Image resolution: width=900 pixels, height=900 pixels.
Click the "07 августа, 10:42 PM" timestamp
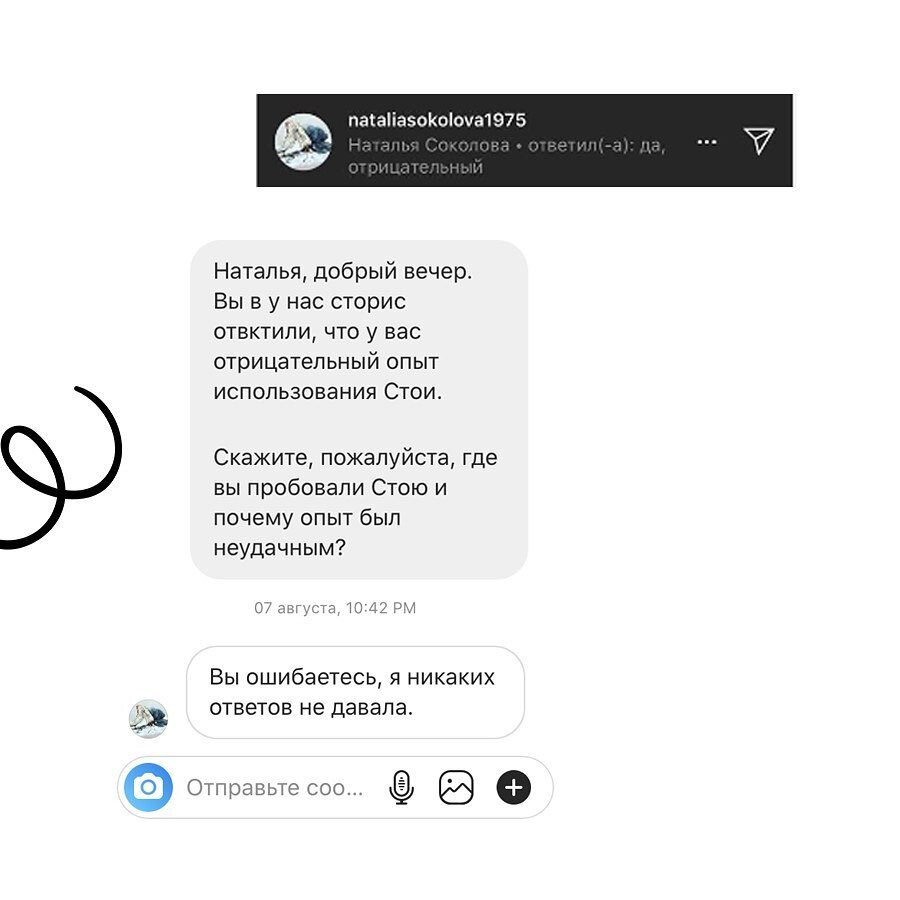(335, 608)
